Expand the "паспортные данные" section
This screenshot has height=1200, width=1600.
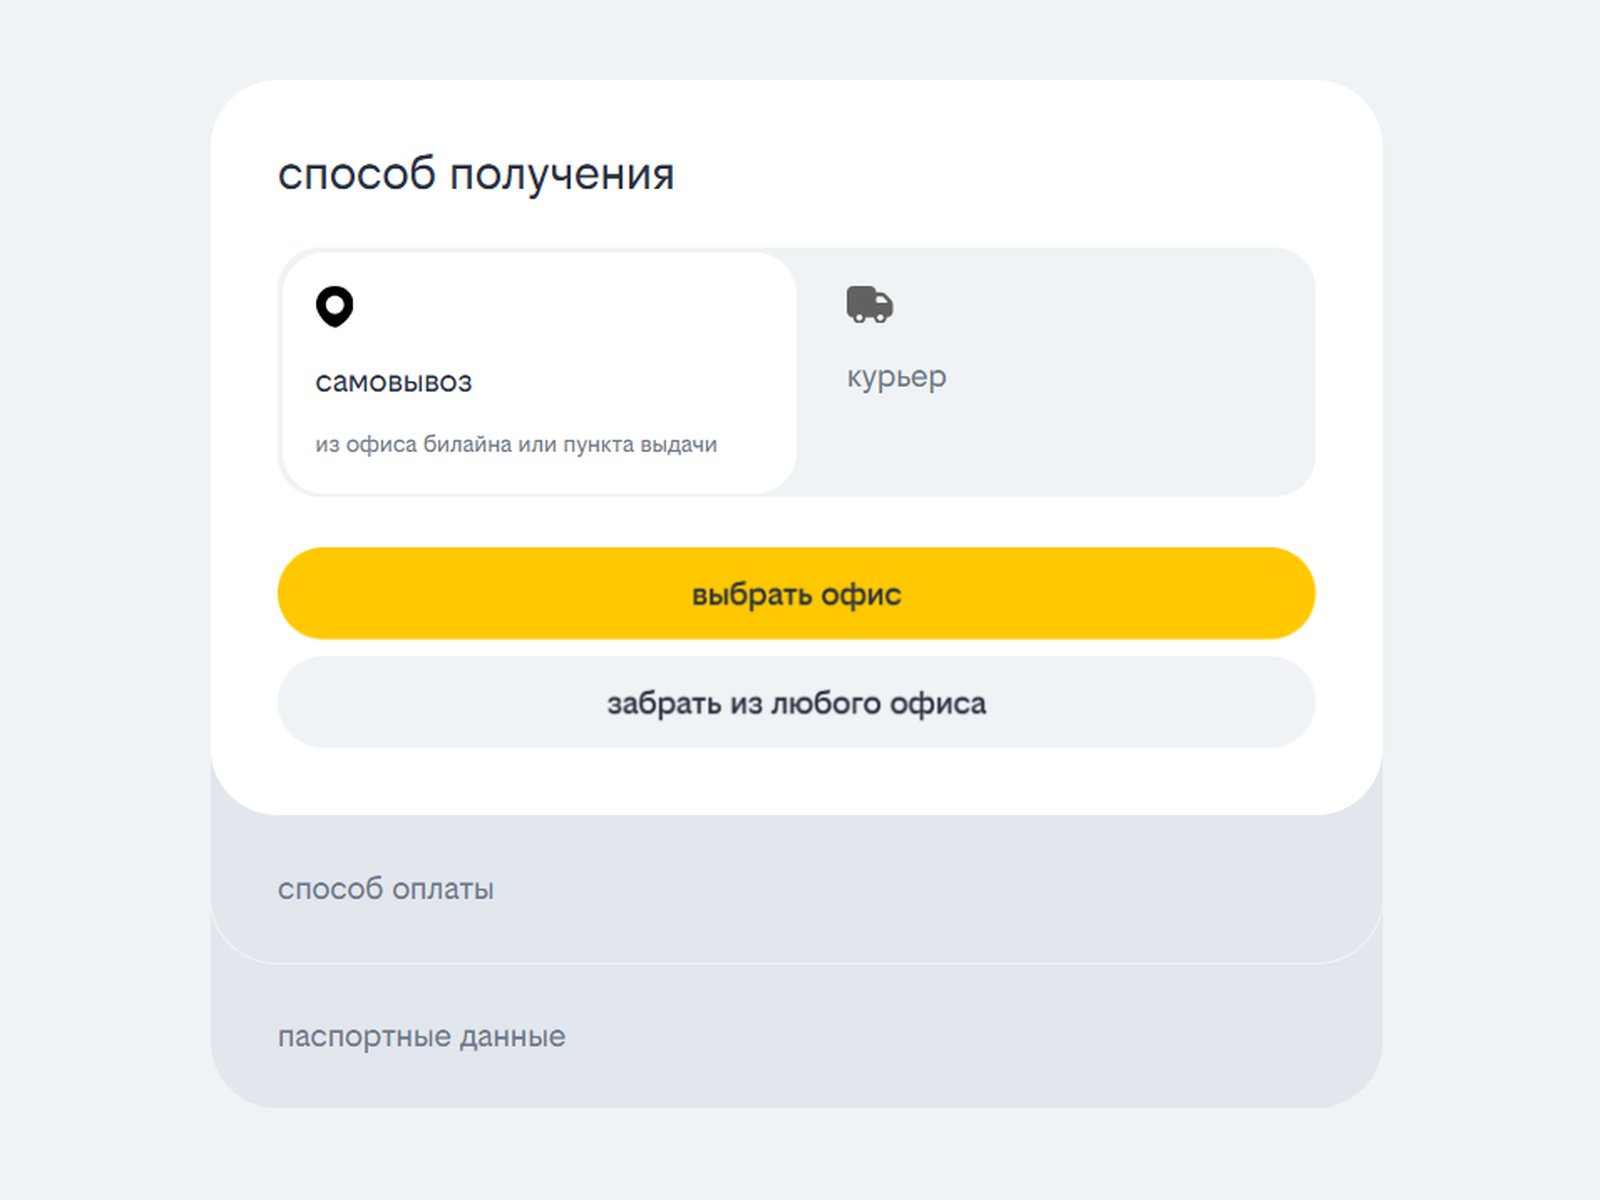point(796,1037)
